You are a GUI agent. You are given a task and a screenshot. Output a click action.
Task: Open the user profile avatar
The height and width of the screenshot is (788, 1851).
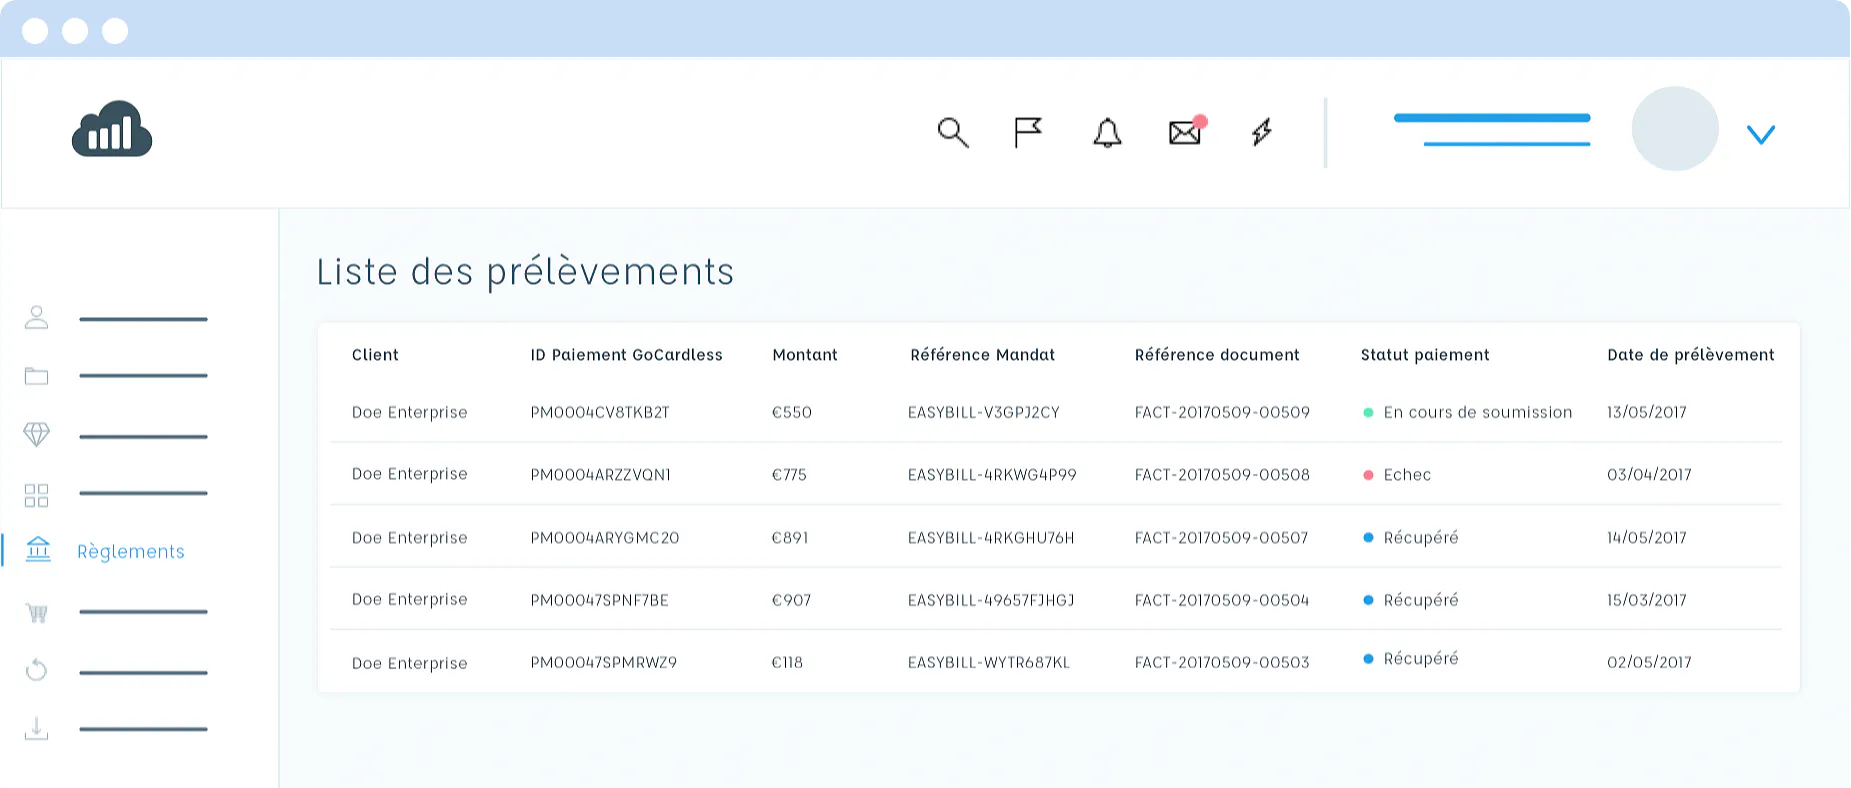click(1675, 129)
